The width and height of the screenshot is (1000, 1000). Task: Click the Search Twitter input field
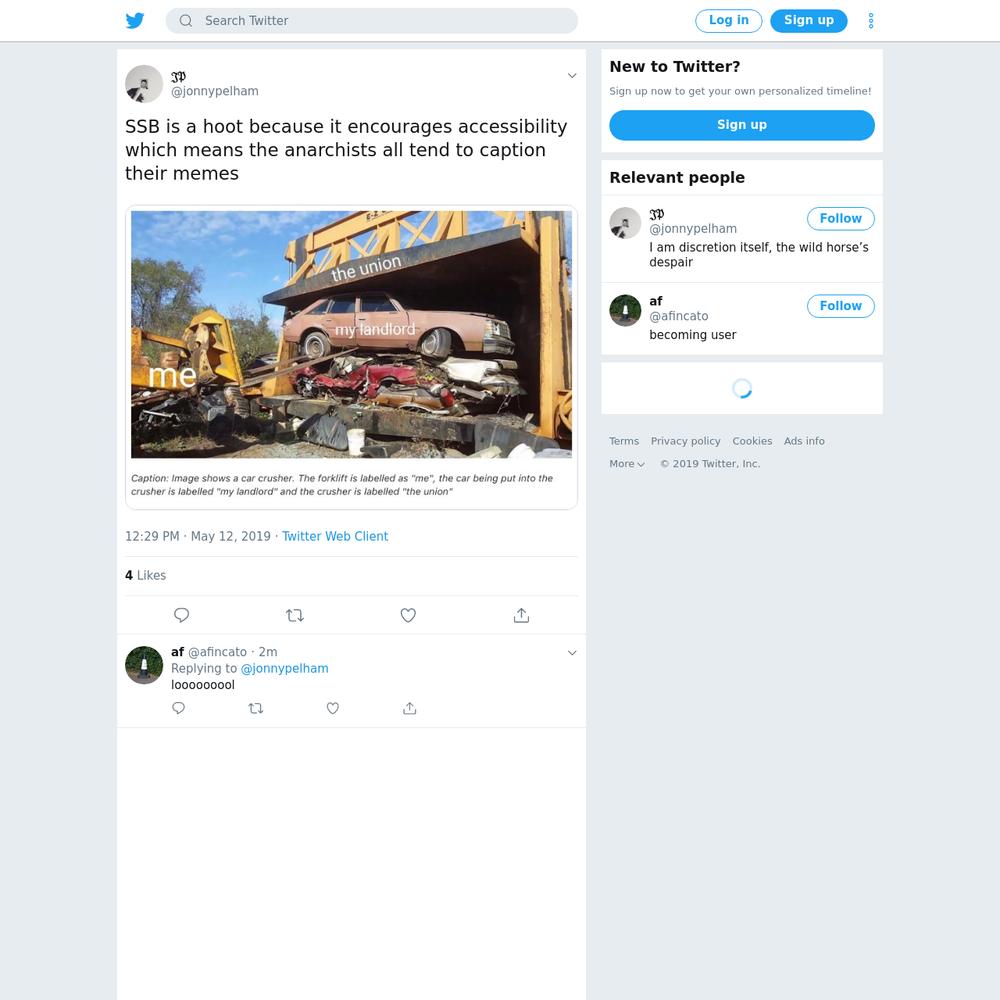pyautogui.click(x=372, y=20)
